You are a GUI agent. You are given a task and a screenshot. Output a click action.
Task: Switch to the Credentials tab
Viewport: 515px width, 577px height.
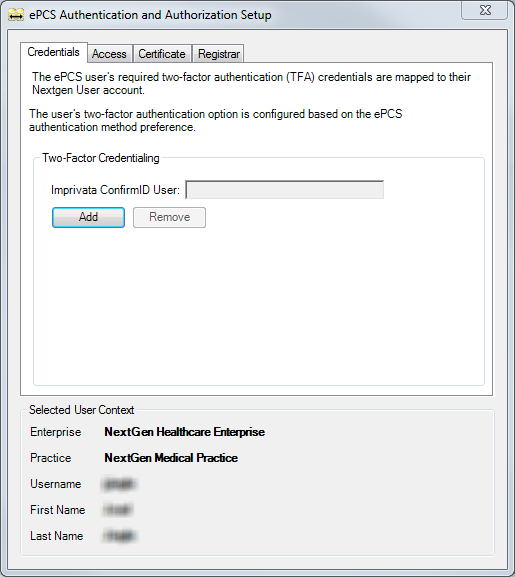click(x=54, y=52)
